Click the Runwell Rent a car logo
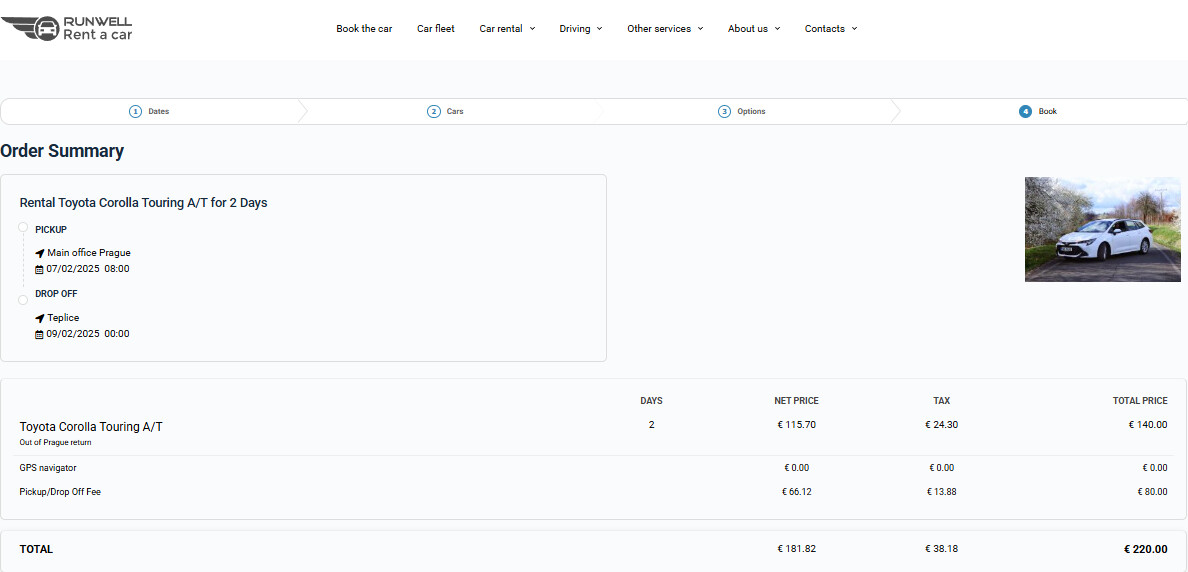 (67, 28)
